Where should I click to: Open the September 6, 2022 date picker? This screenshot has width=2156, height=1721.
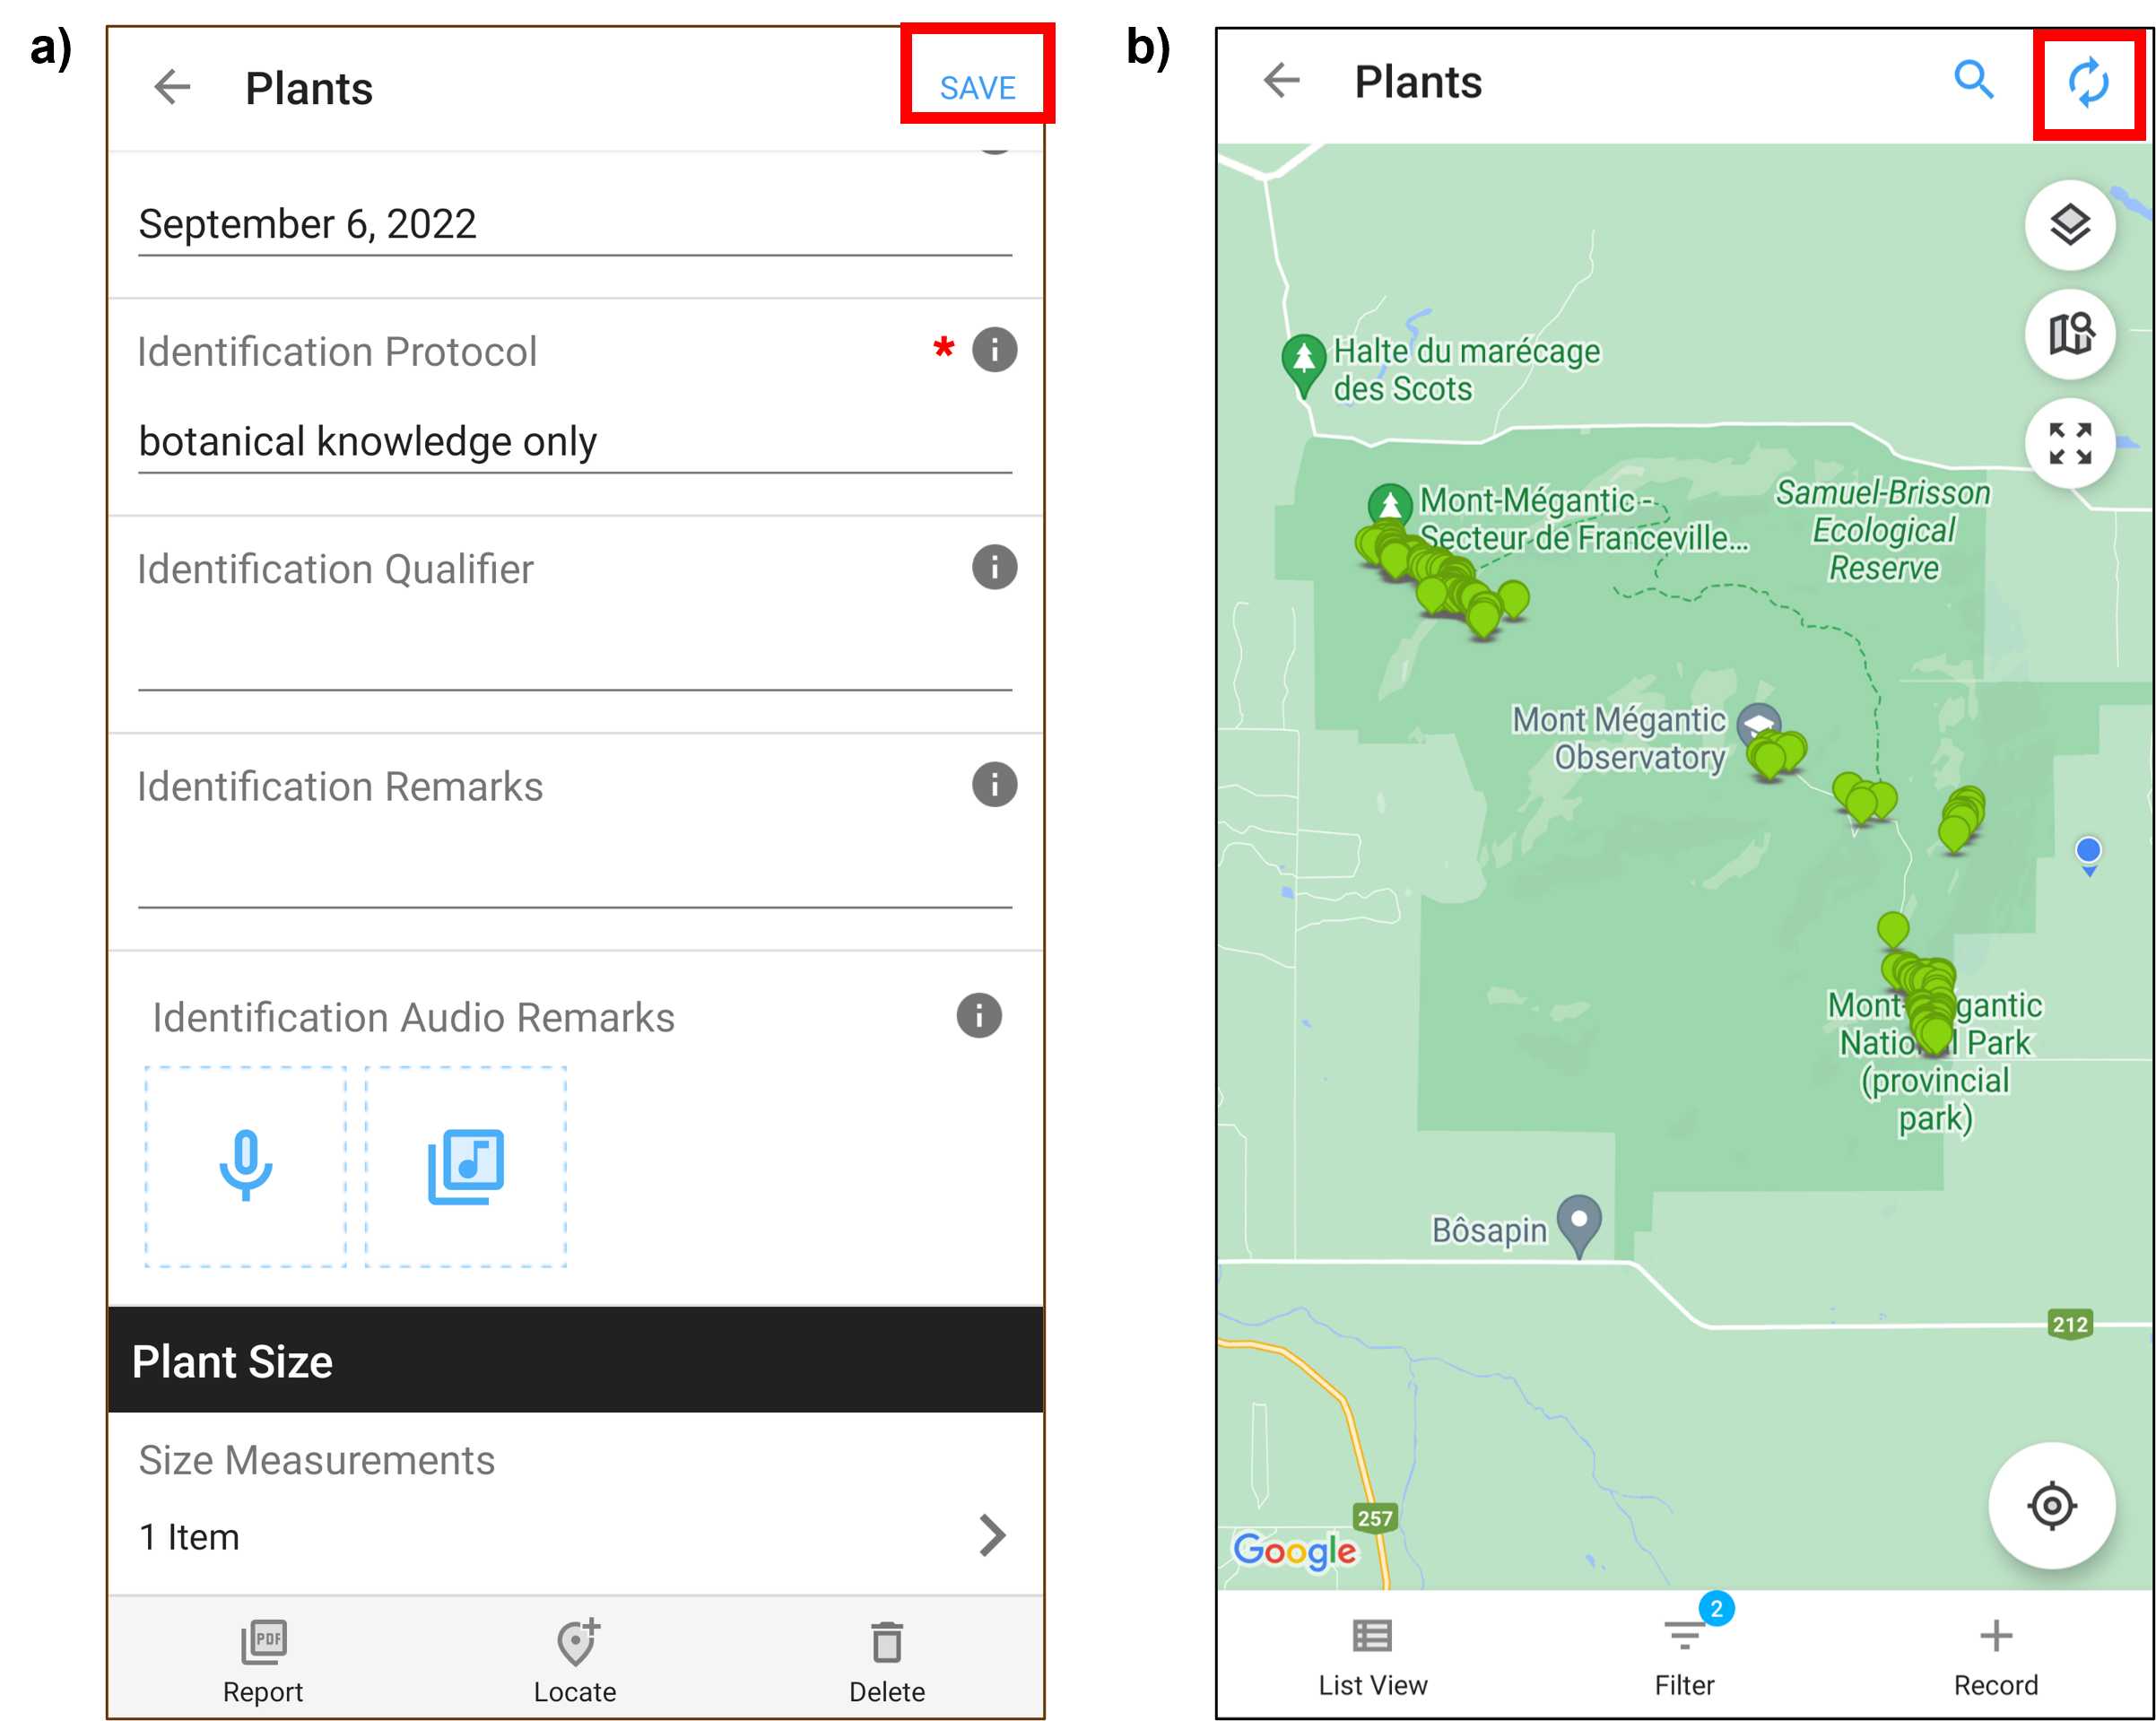point(575,225)
